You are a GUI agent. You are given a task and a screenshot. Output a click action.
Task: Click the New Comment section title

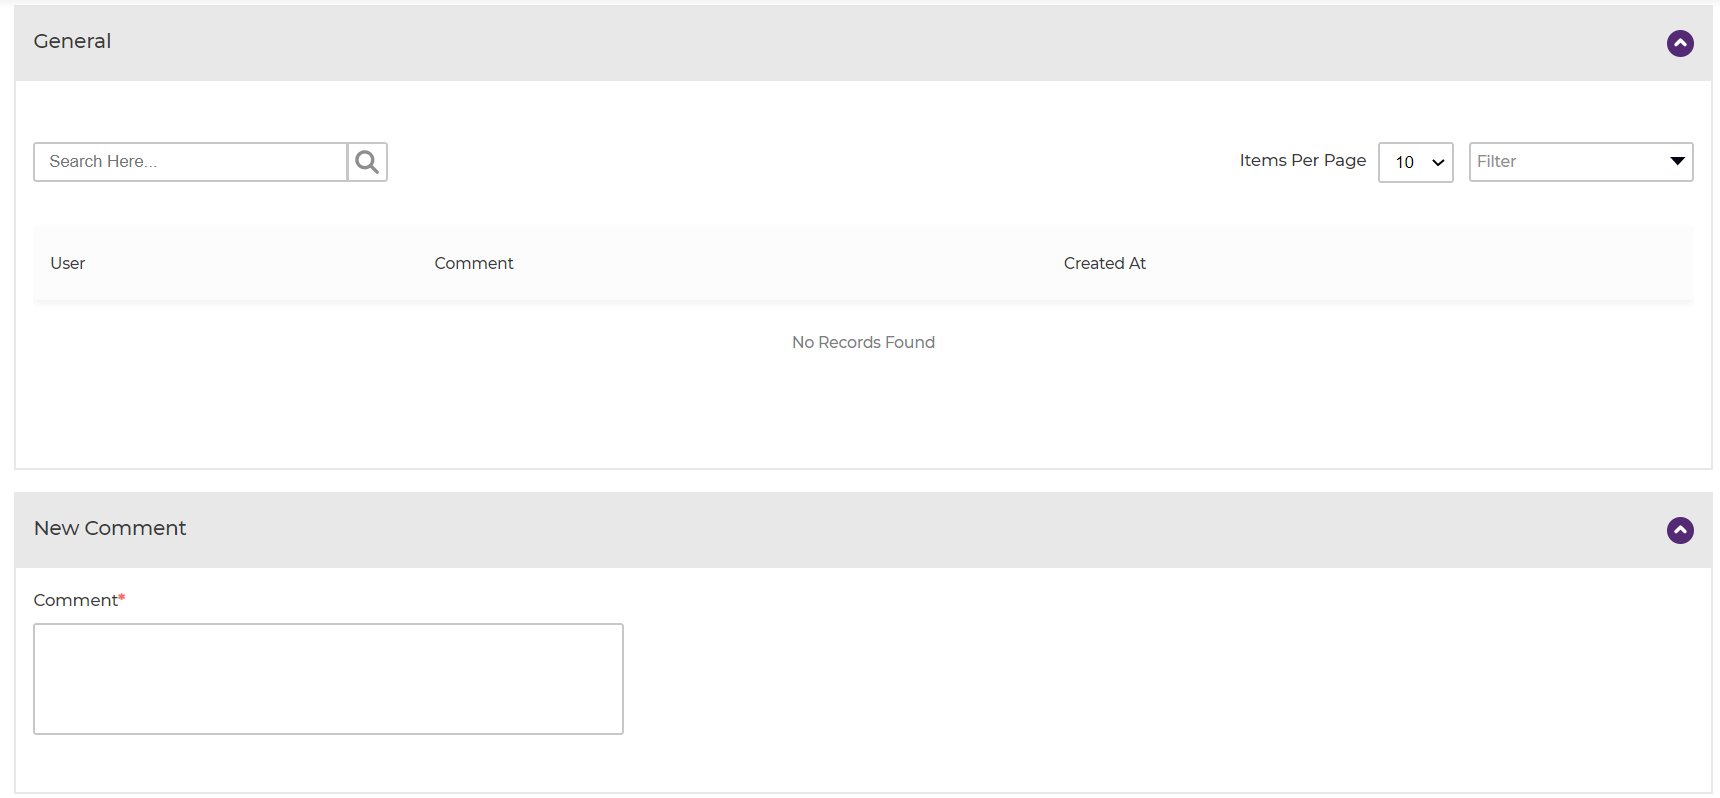(110, 528)
